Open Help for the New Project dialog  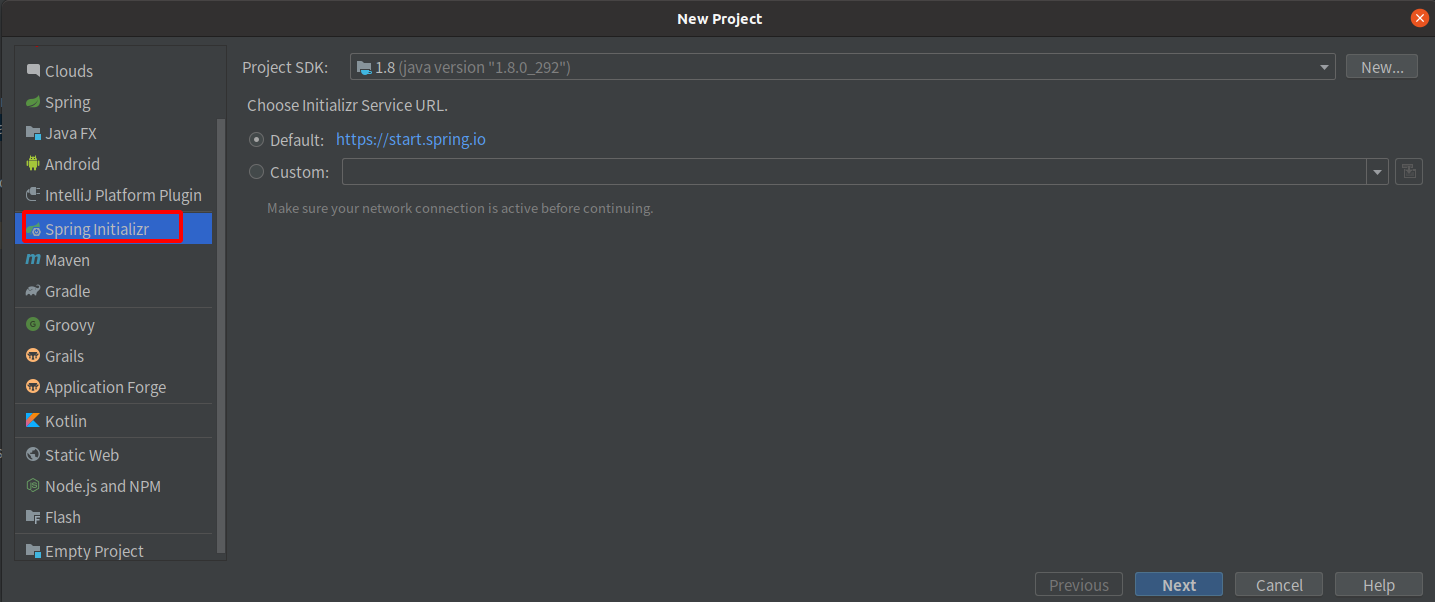point(1379,585)
